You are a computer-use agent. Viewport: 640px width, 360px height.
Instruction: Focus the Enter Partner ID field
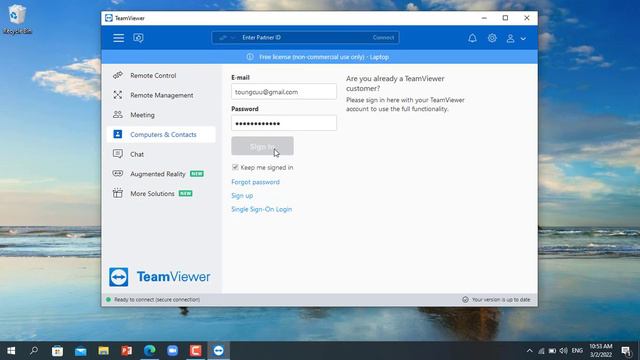[304, 38]
